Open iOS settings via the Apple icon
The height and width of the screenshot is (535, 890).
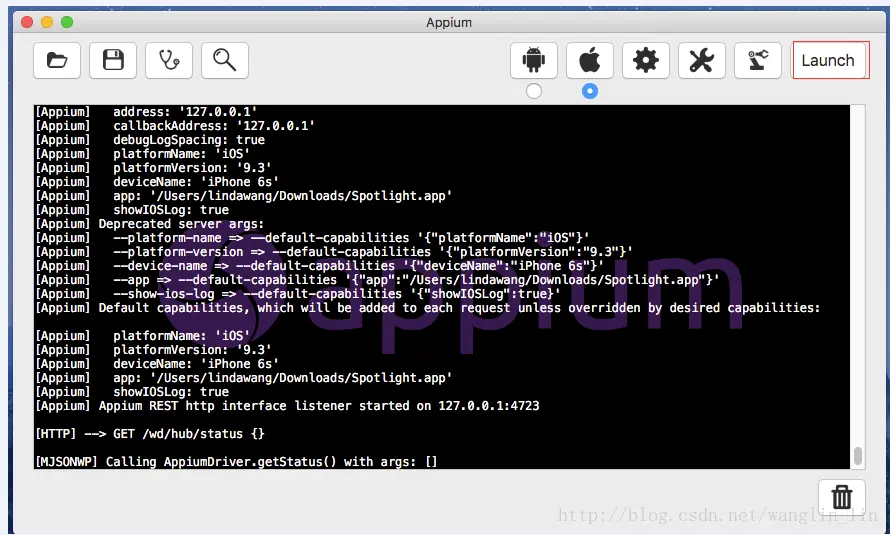pos(590,60)
